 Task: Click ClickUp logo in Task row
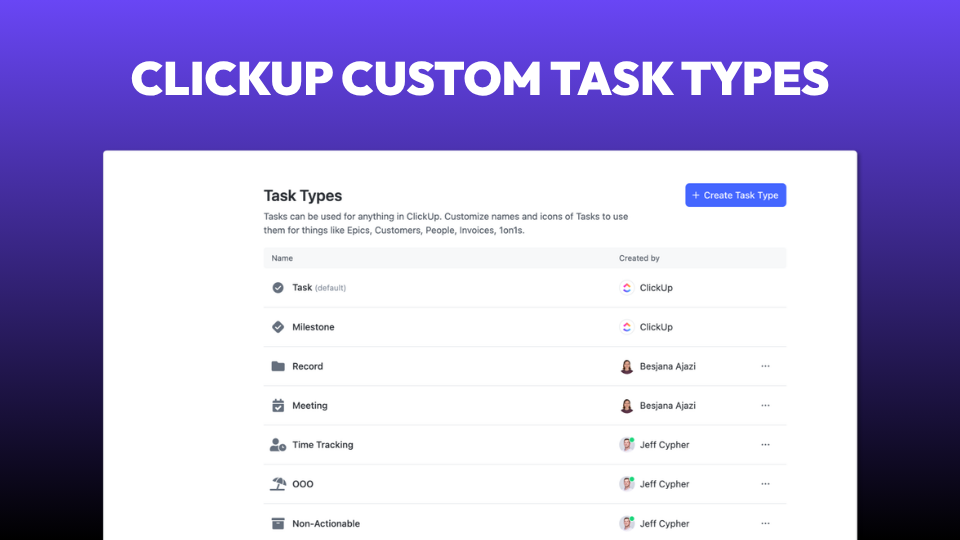coord(626,288)
